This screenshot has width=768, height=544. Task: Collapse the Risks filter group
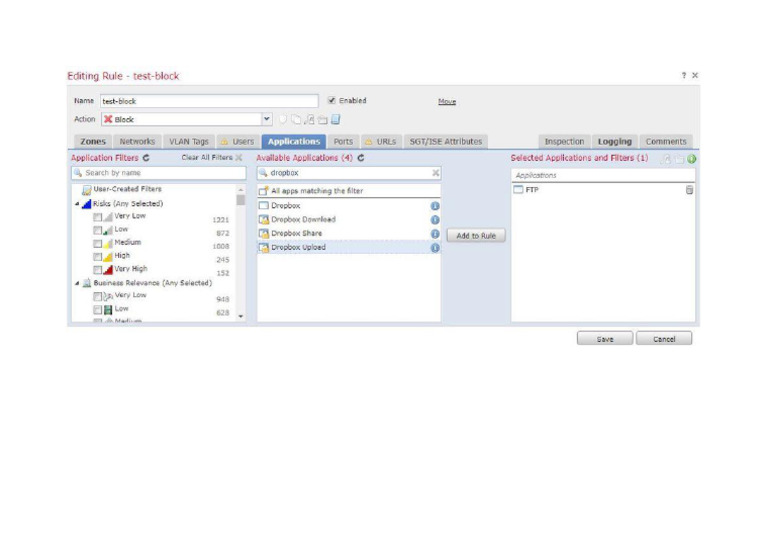pos(77,204)
